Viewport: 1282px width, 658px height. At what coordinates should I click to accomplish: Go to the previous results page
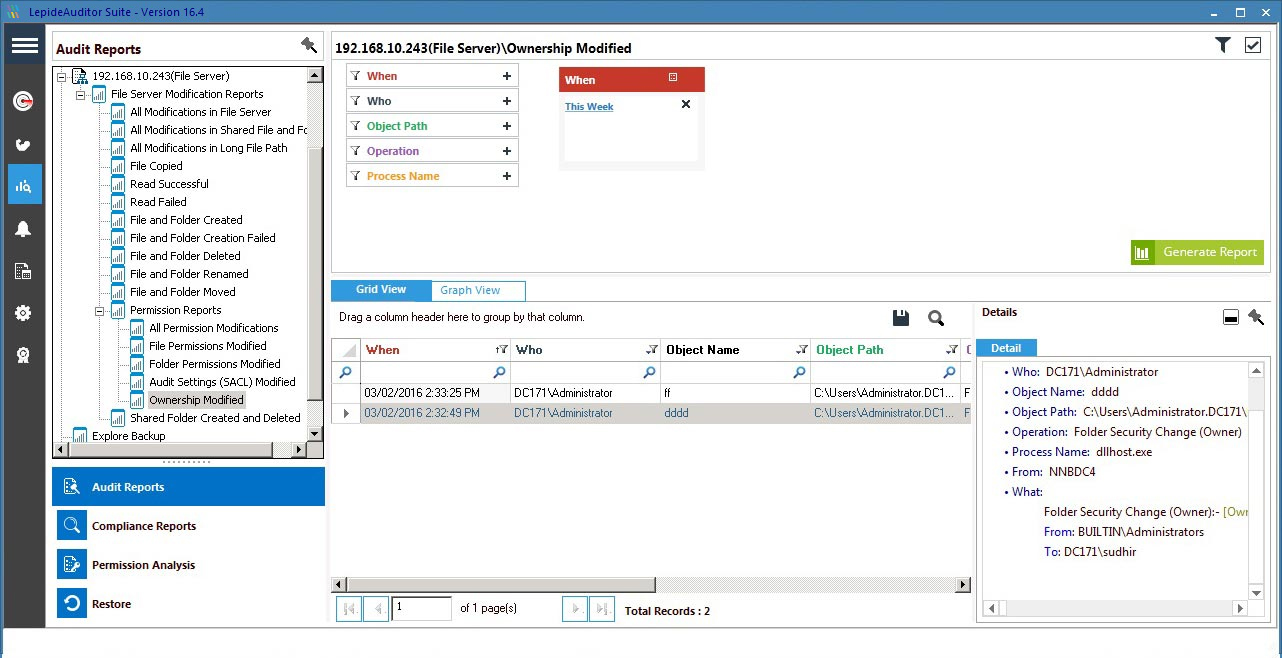coord(376,608)
